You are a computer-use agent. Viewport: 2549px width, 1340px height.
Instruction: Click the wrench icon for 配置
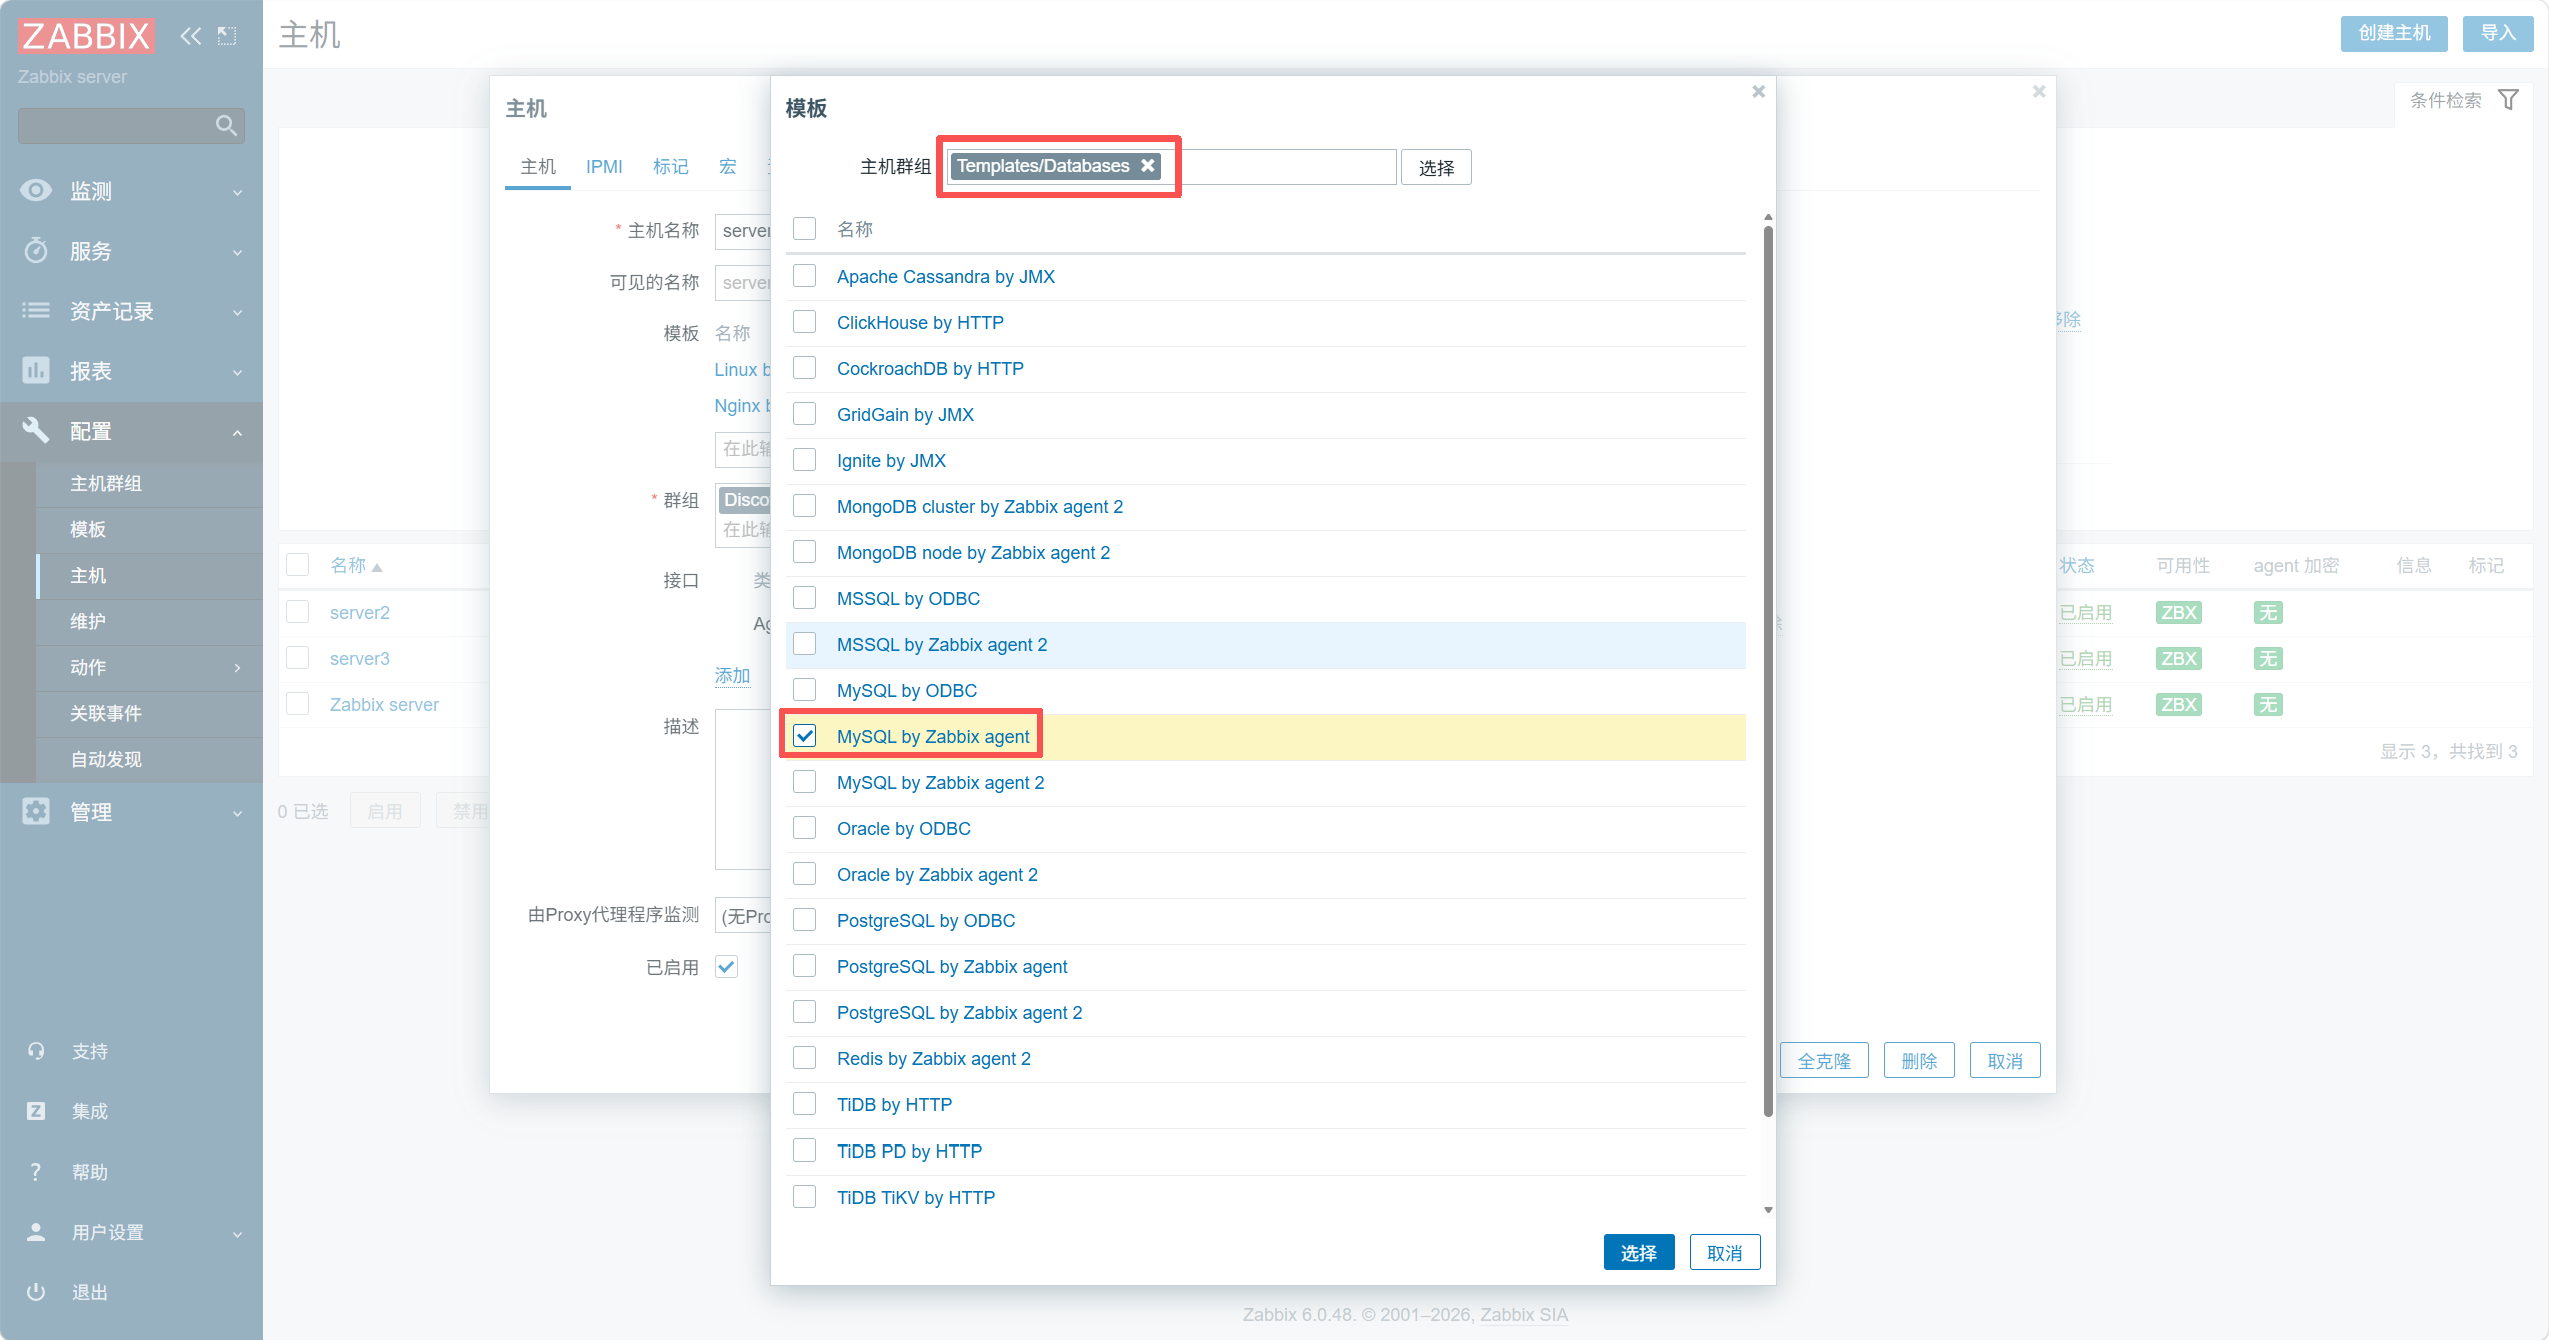coord(36,430)
